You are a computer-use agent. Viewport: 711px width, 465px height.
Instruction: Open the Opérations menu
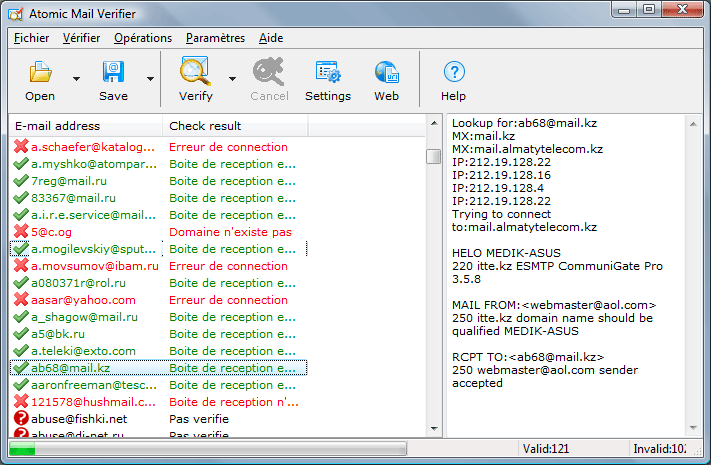tap(143, 38)
